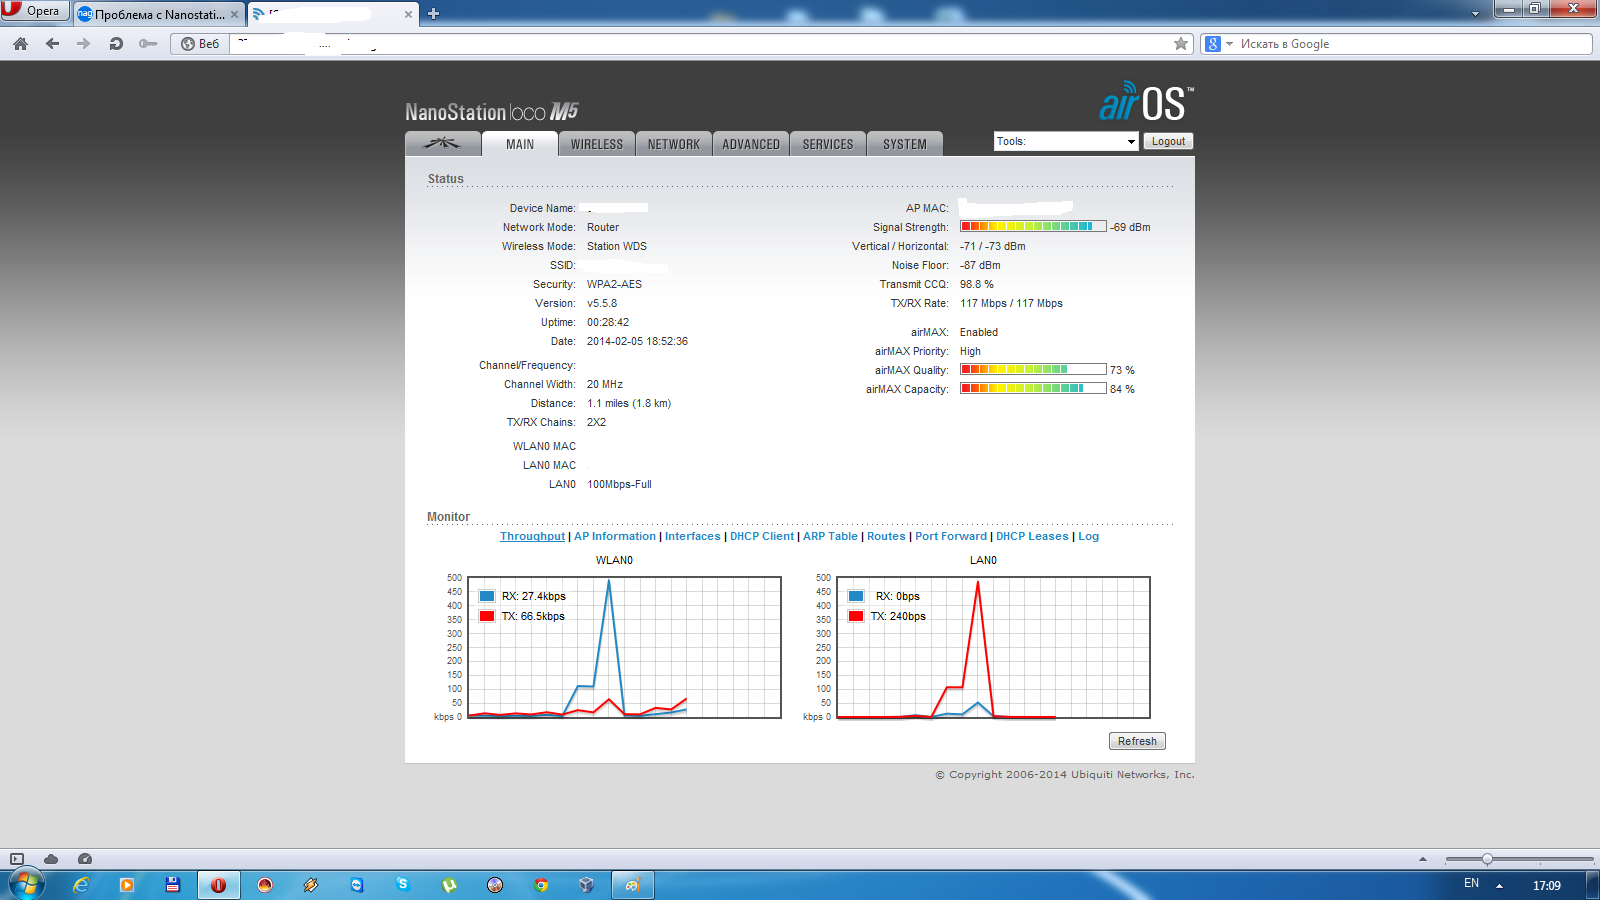The height and width of the screenshot is (900, 1600).
Task: Open the Opera main menu button
Action: 34,11
